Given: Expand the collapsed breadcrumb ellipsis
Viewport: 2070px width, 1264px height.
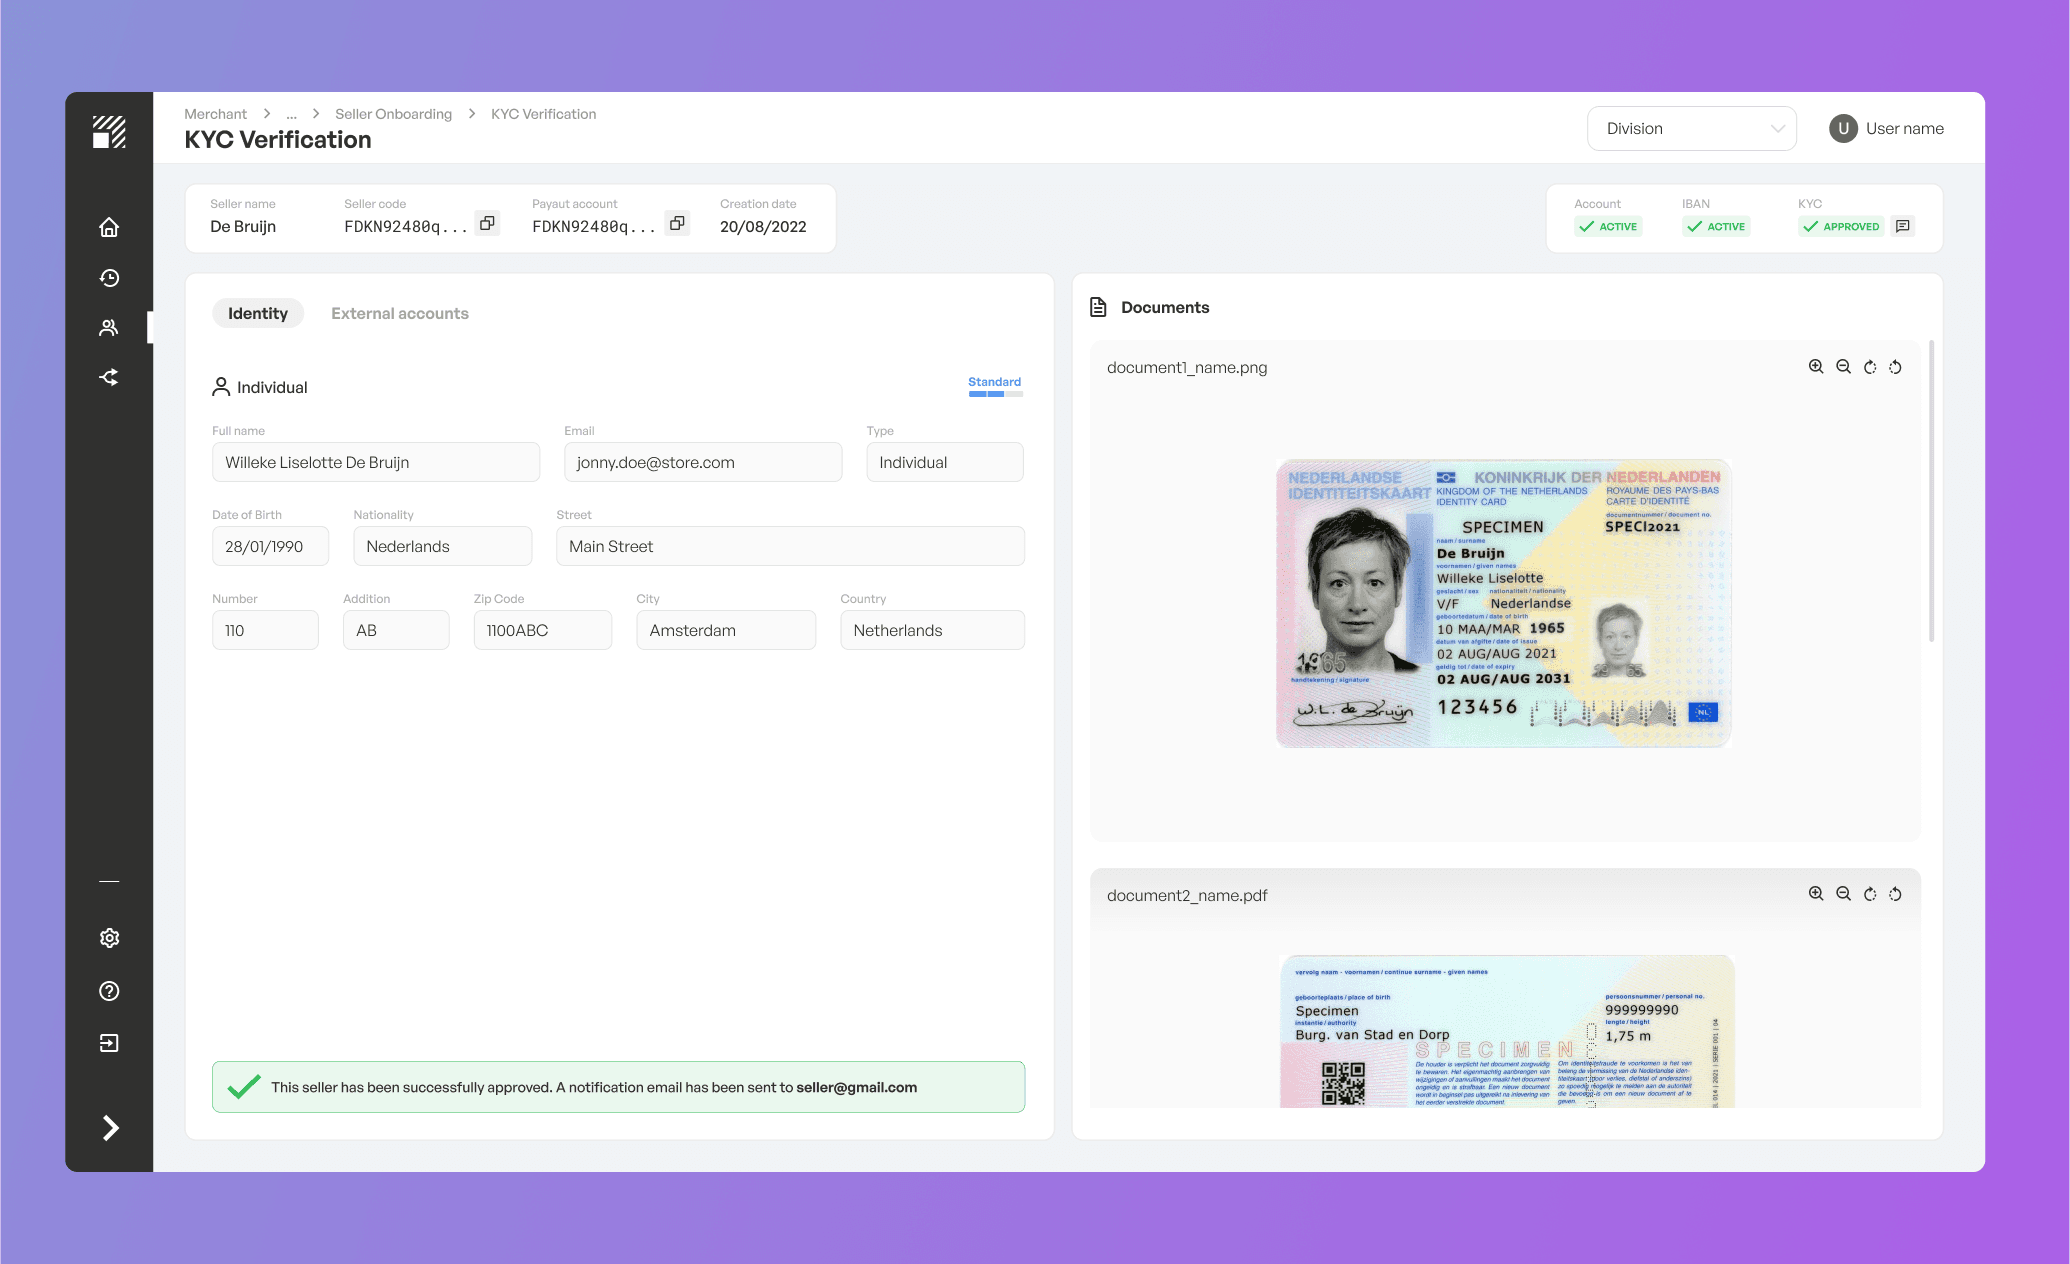Looking at the screenshot, I should 291,114.
